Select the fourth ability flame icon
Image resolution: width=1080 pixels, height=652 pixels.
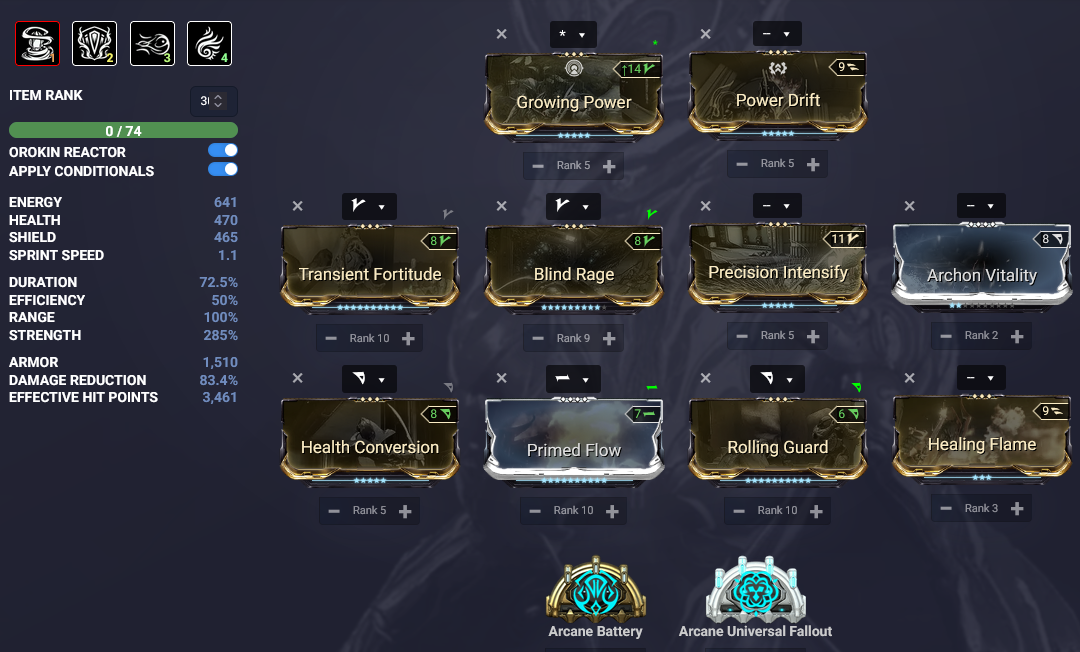[x=209, y=43]
